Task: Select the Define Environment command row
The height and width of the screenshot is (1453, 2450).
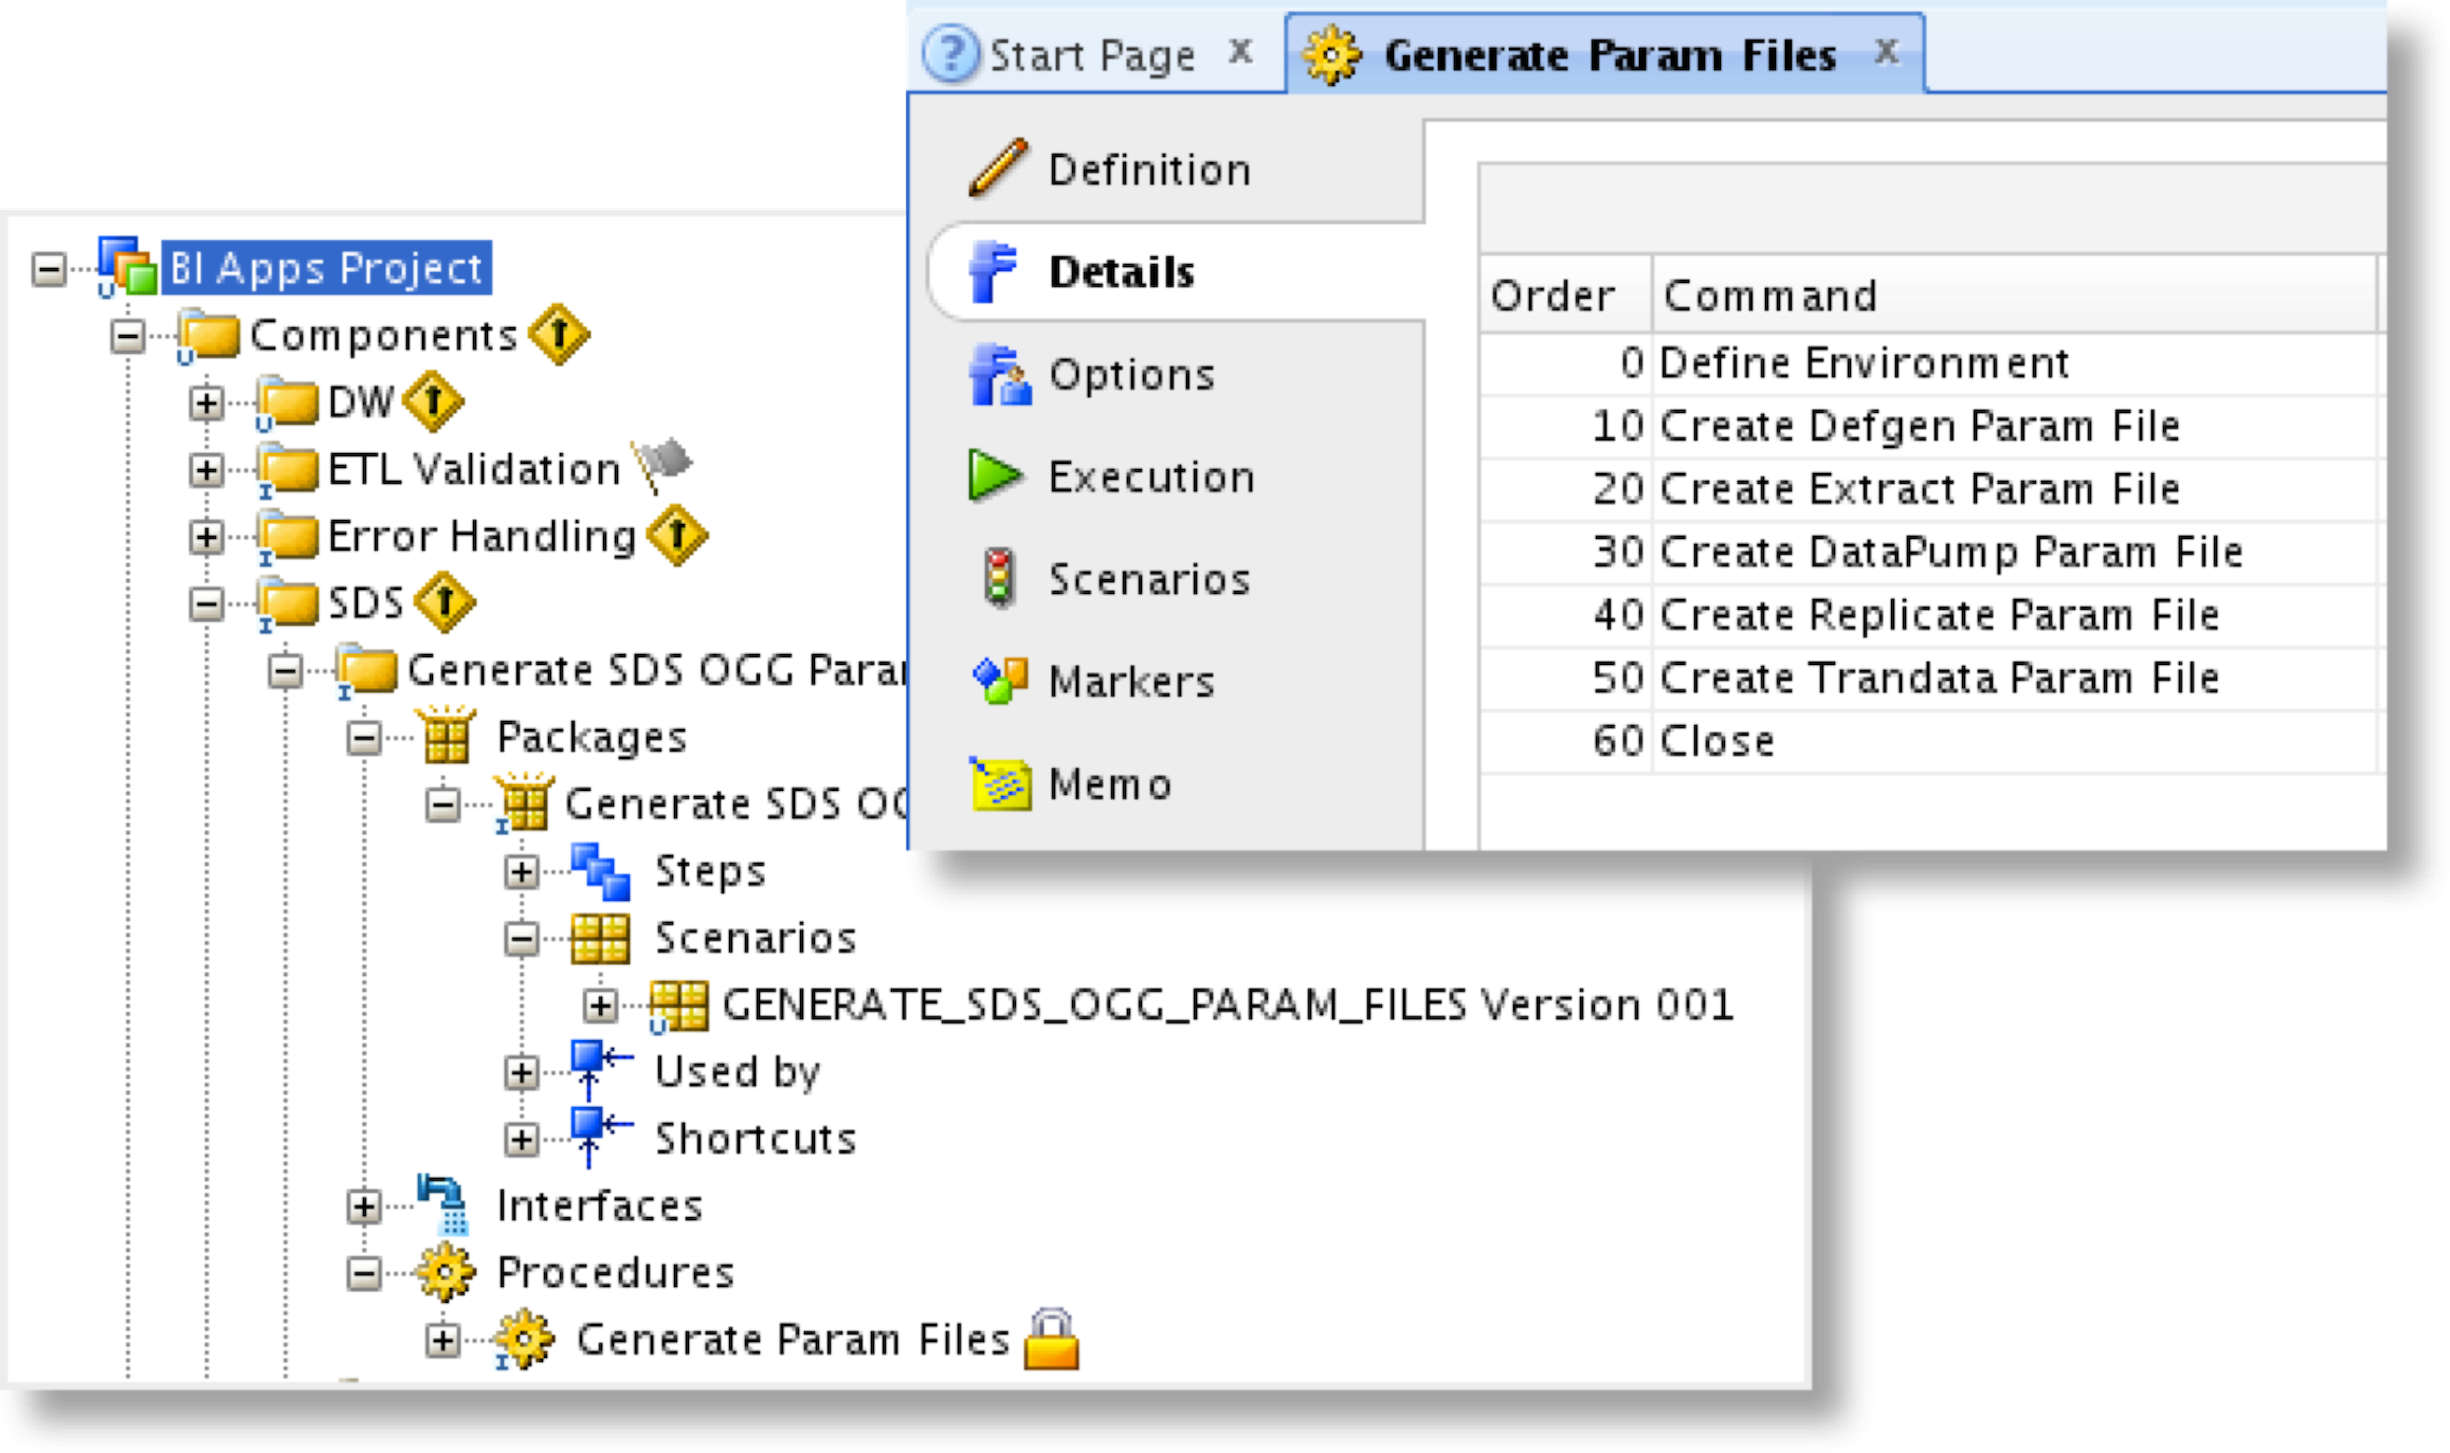Action: point(1928,363)
